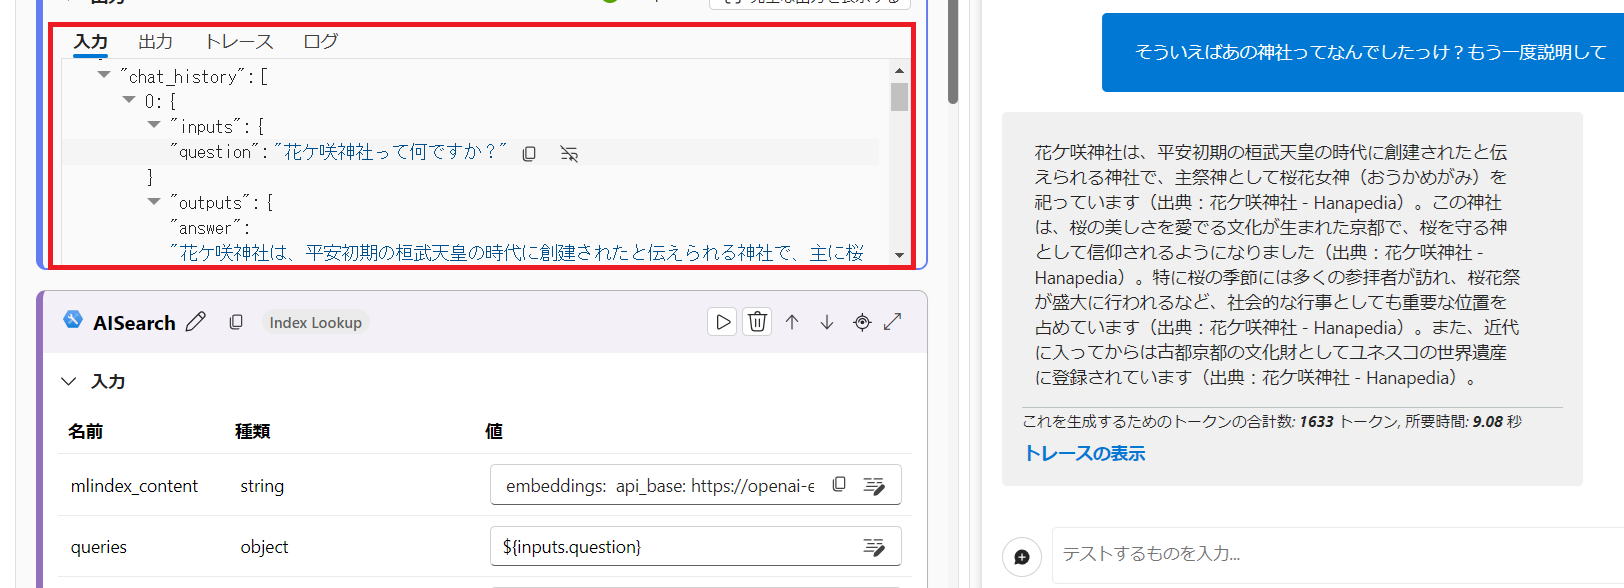1624x588 pixels.
Task: Click the string type cell
Action: coord(262,486)
